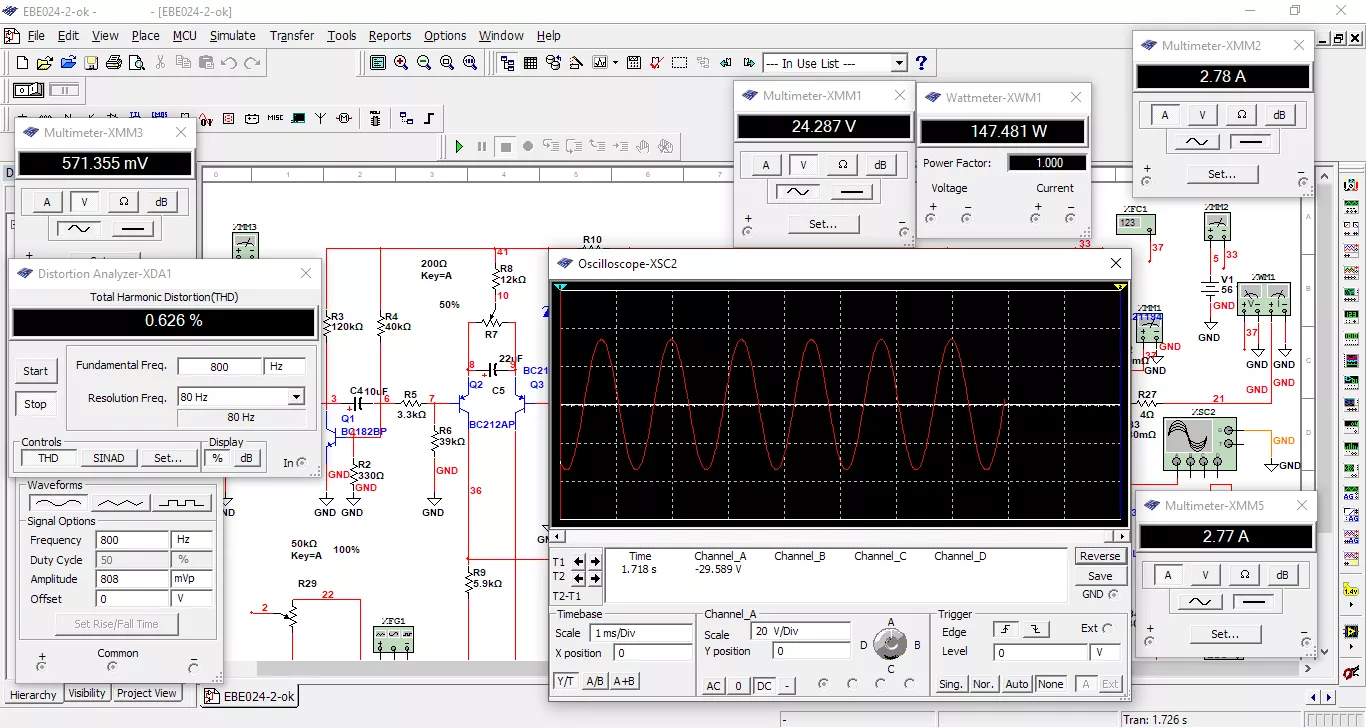
Task: Click the Zoom Fit to Page icon
Action: [470, 63]
